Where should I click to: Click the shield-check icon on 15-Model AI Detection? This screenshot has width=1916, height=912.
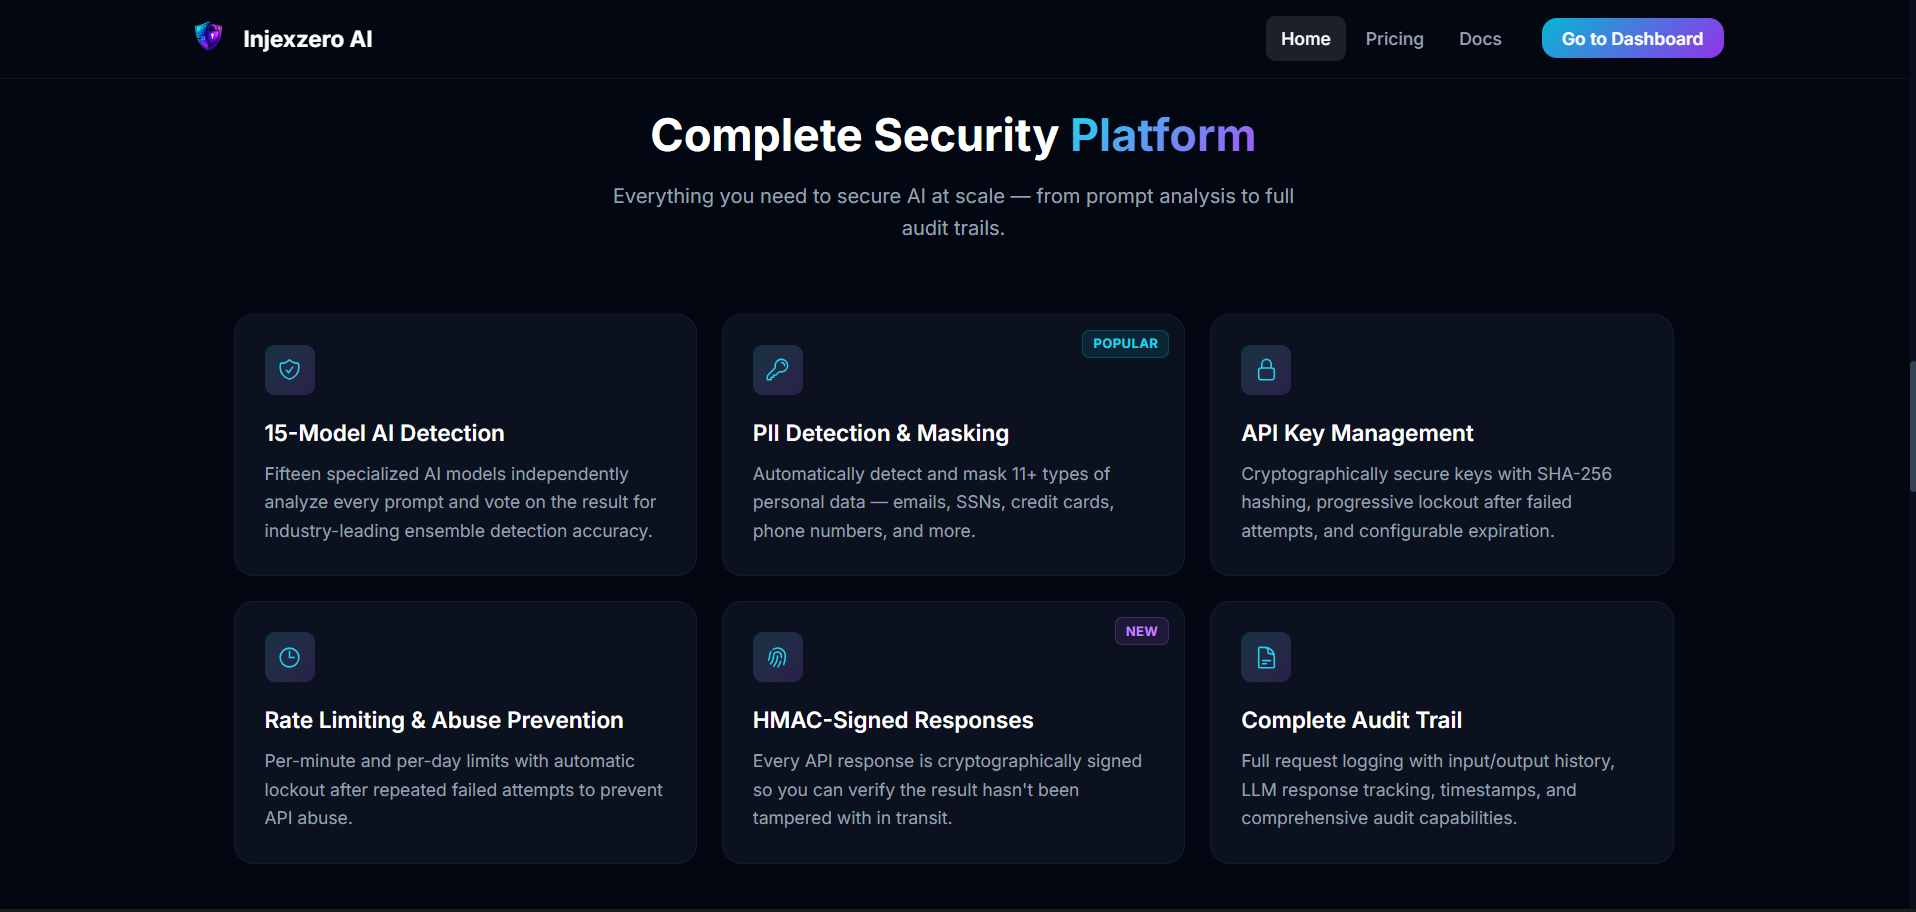click(290, 370)
